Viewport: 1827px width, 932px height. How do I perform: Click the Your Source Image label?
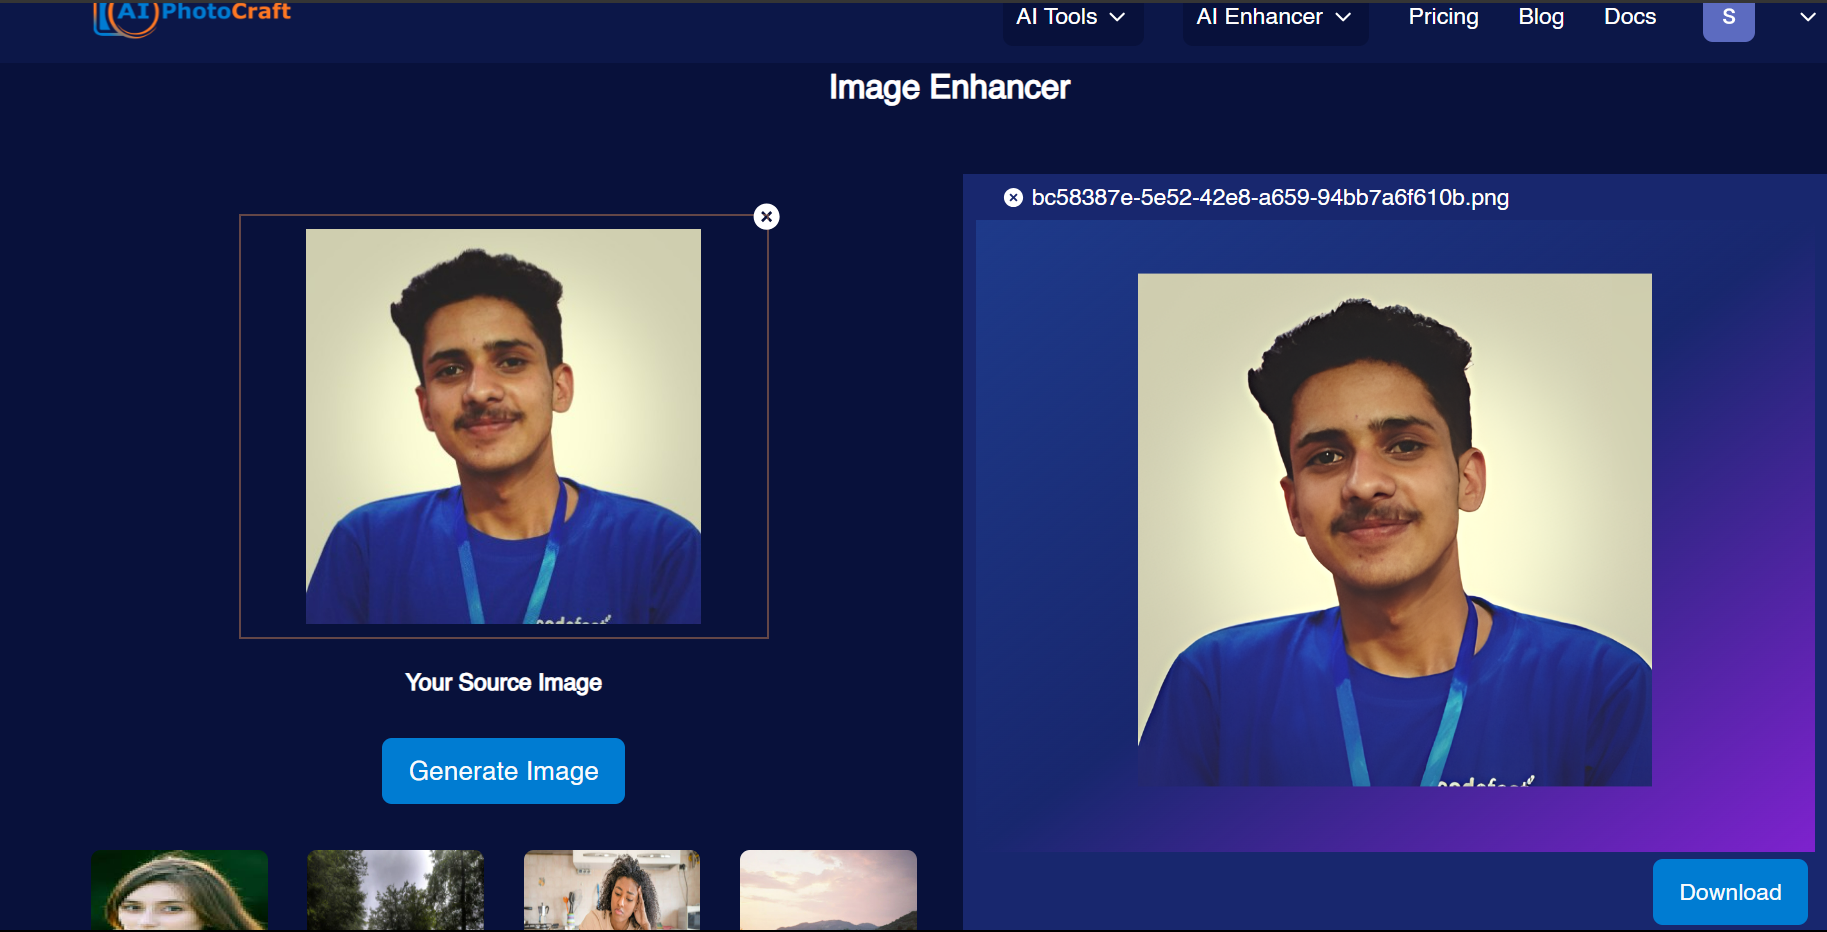(503, 683)
